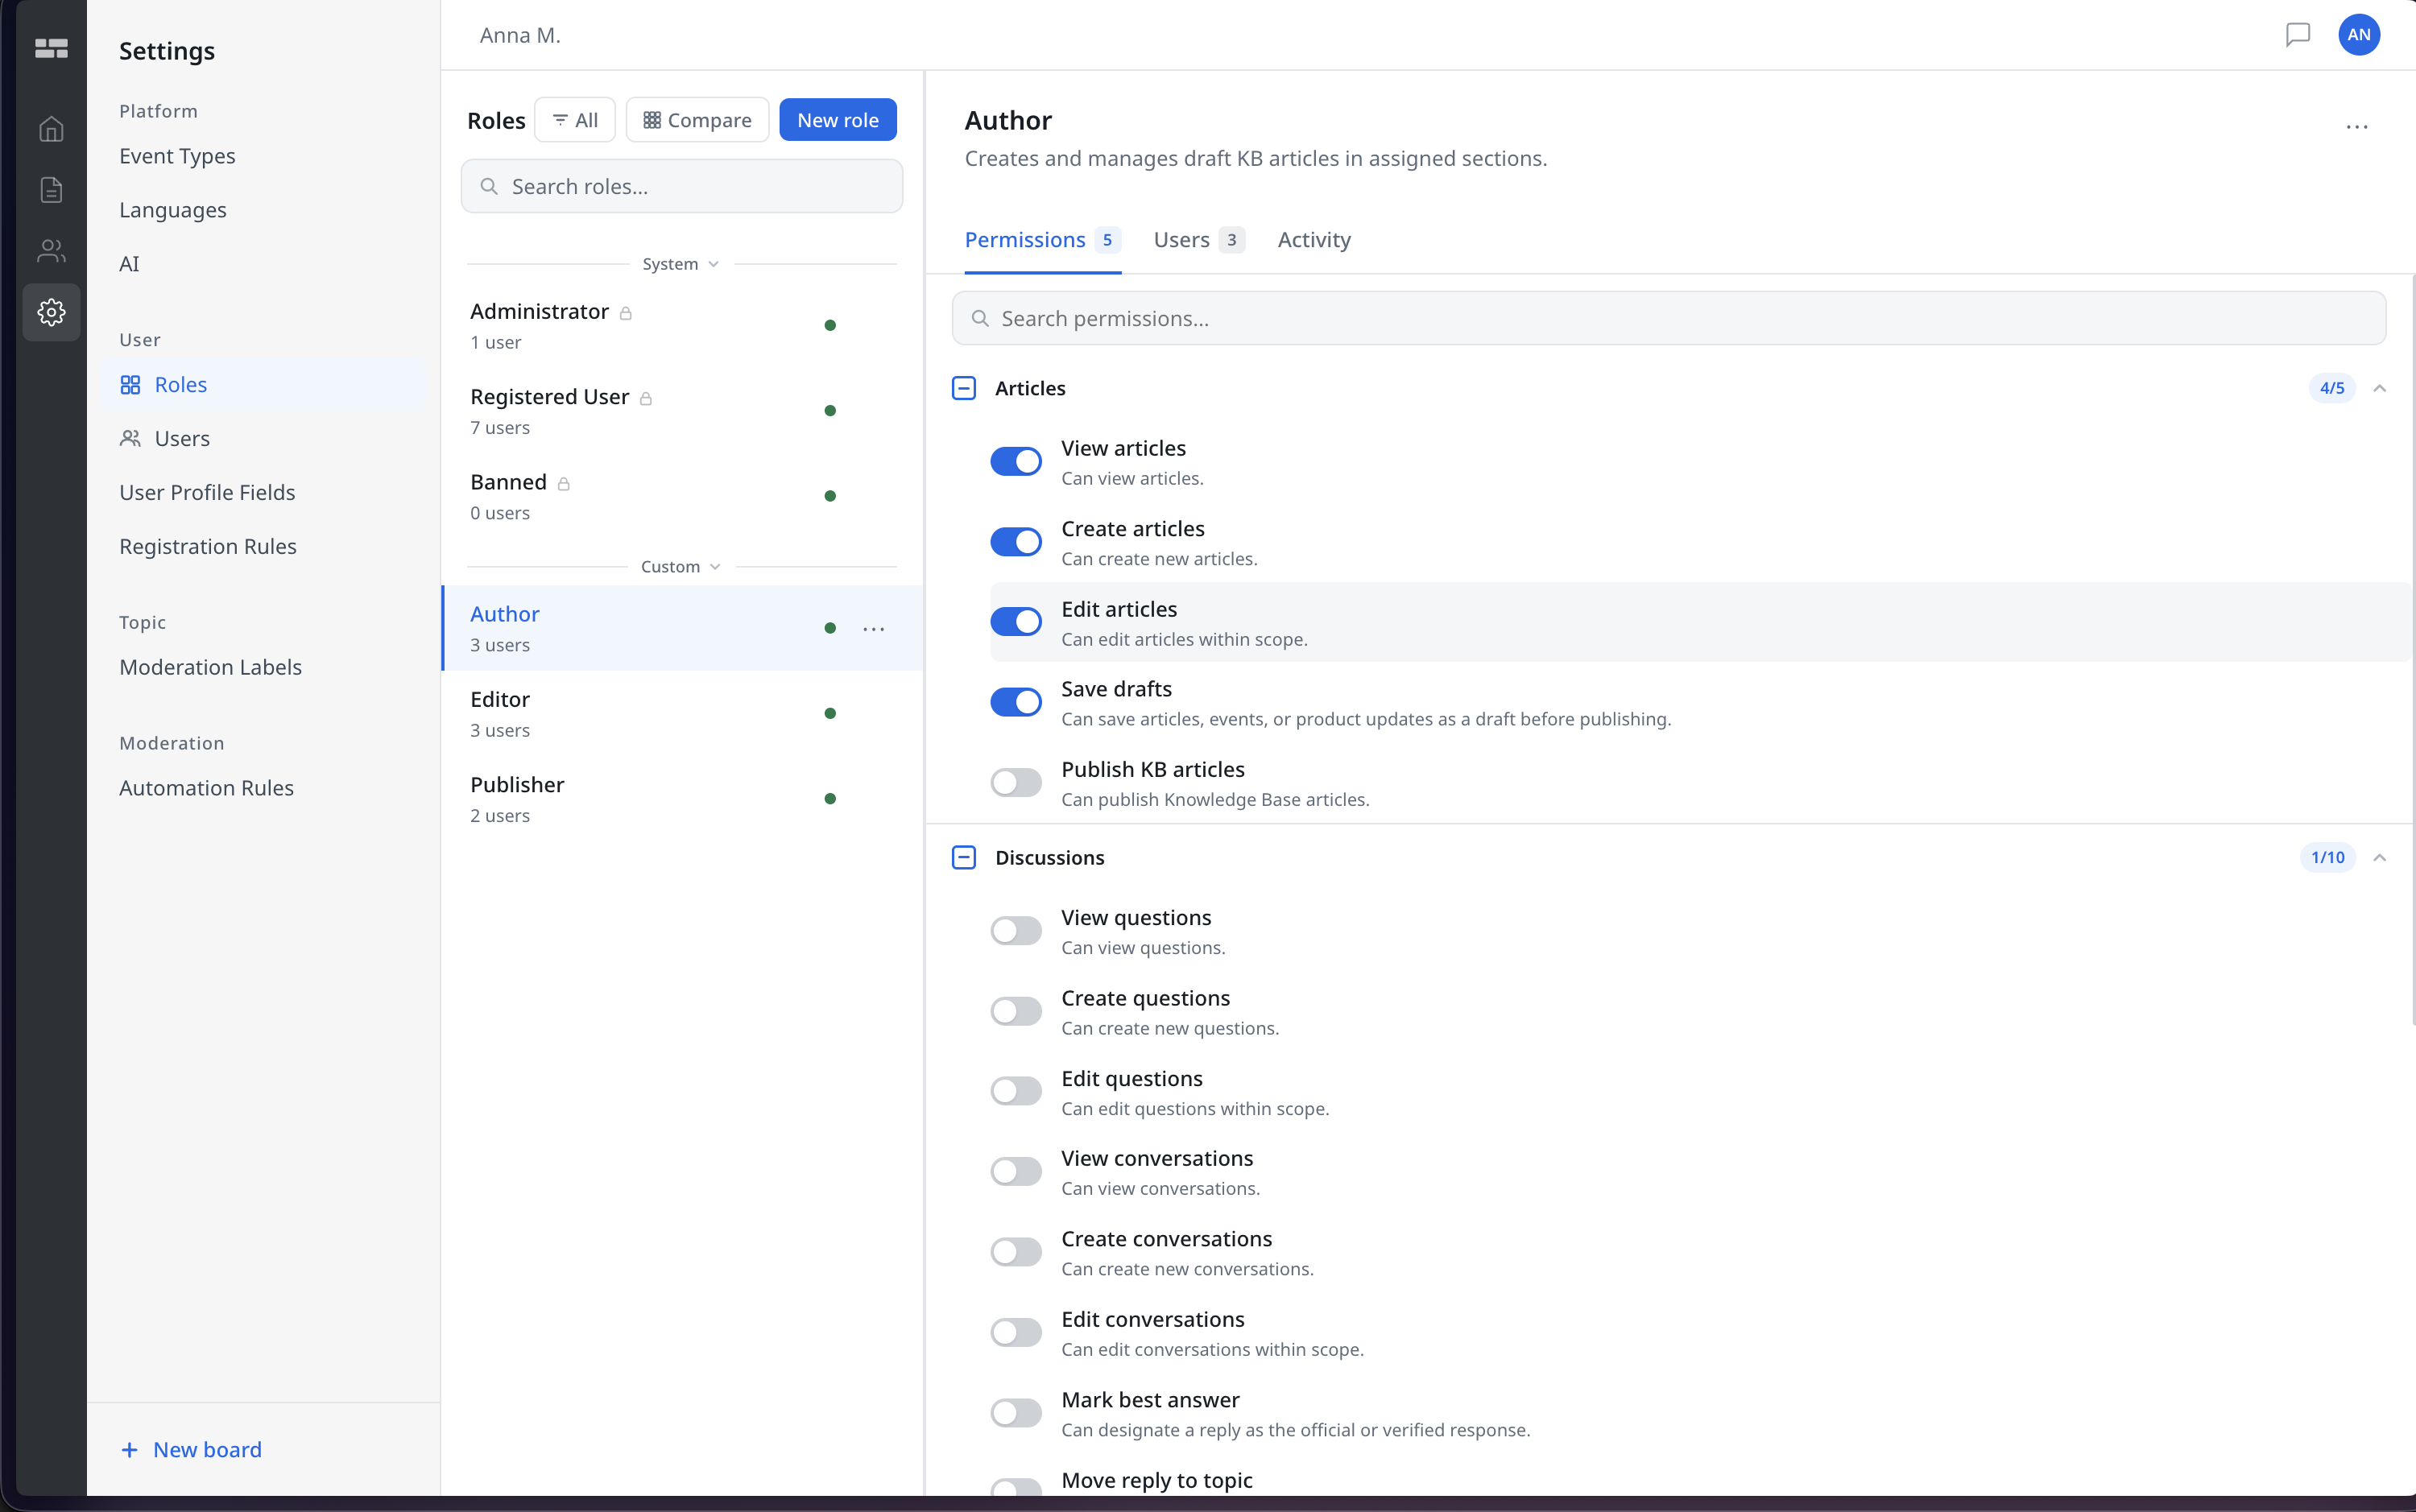Disable the View articles toggle
Screen dimensions: 2416x1512
[x=1016, y=461]
